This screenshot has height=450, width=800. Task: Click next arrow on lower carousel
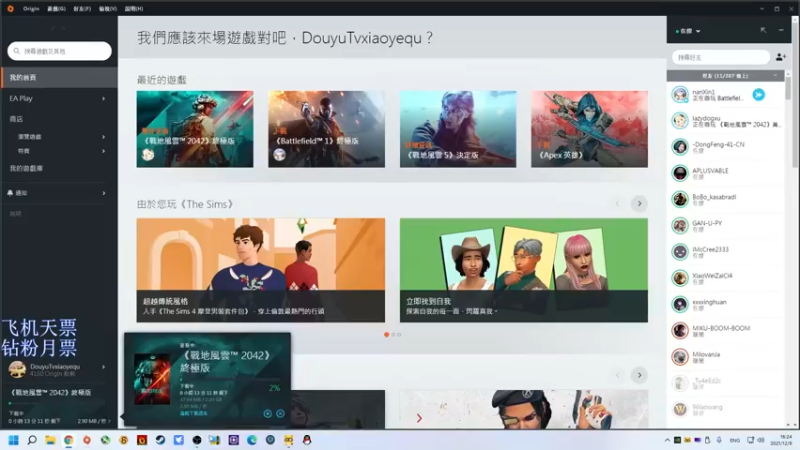coord(639,375)
